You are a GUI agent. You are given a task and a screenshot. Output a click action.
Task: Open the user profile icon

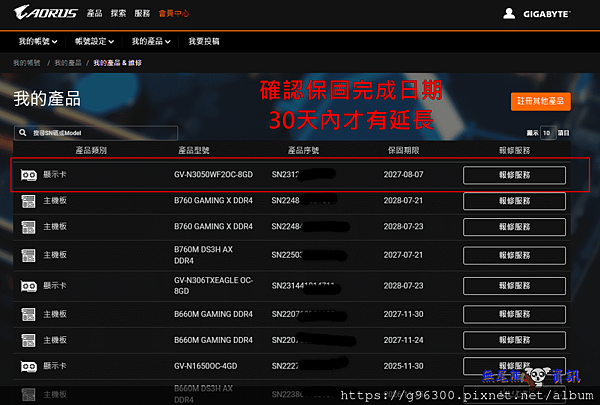point(509,14)
